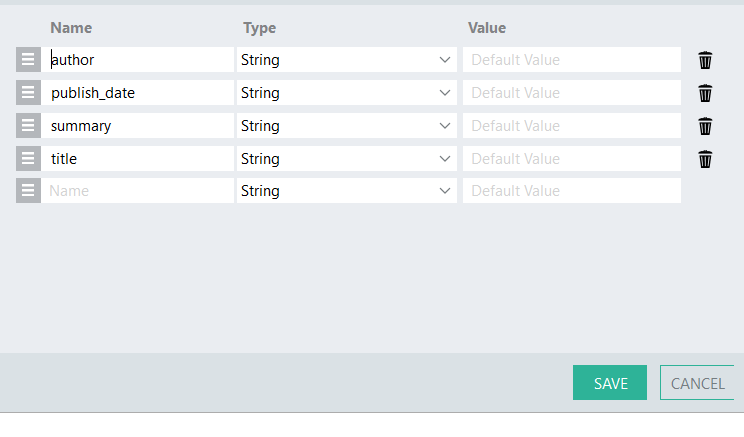Save the parameter changes
Viewport: 744px width, 437px height.
click(x=610, y=382)
